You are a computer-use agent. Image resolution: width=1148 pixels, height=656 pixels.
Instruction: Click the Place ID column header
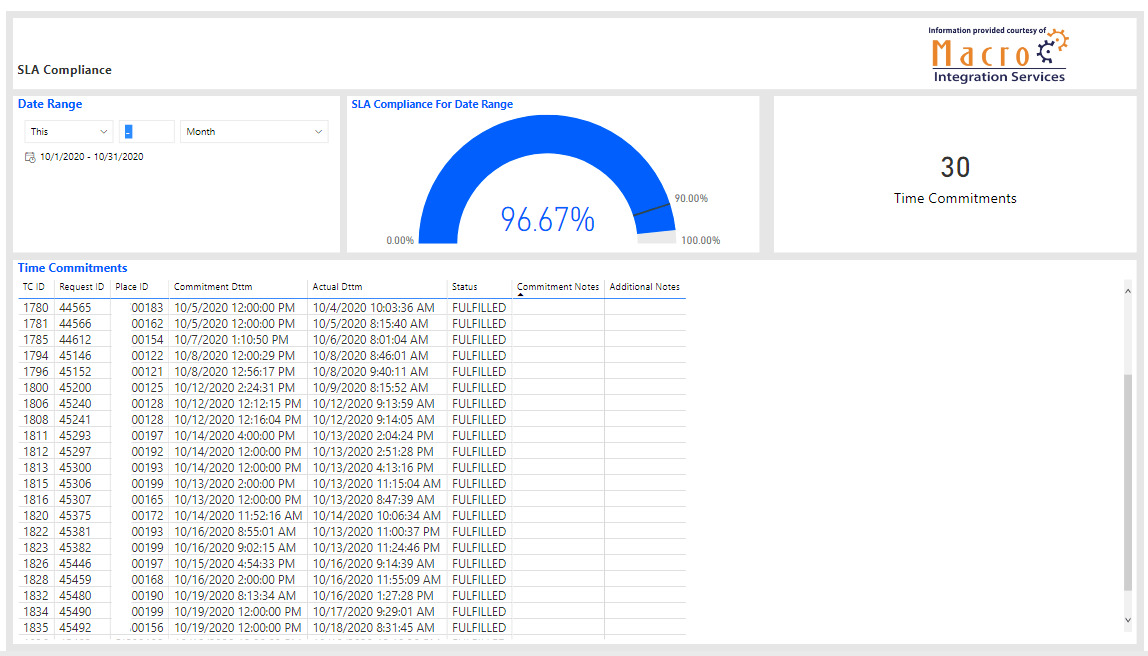(131, 287)
